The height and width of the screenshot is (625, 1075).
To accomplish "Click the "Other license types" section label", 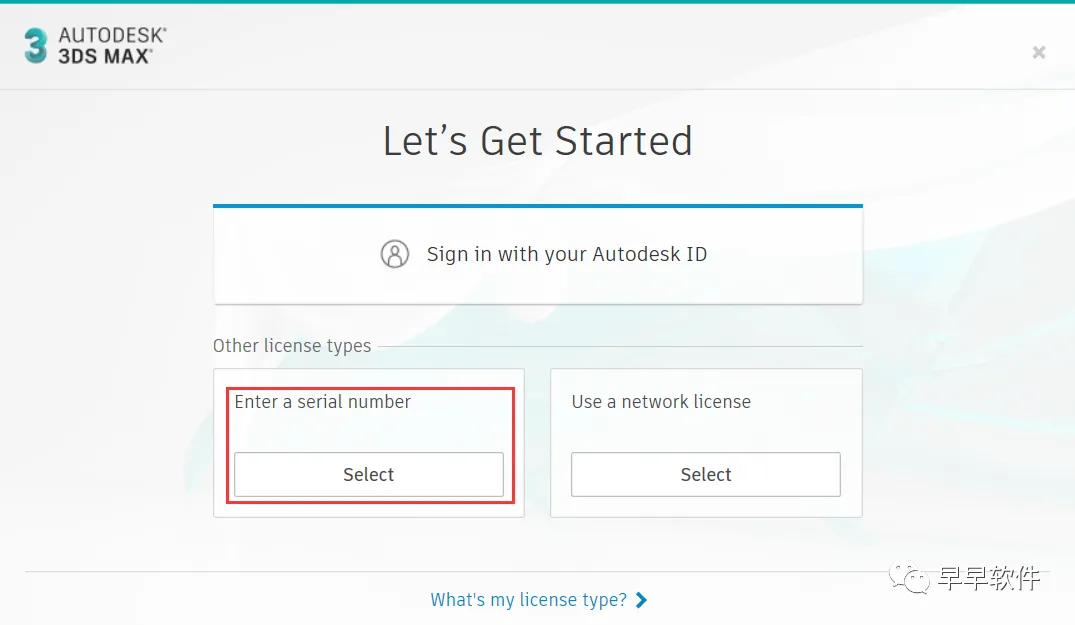I will point(292,346).
